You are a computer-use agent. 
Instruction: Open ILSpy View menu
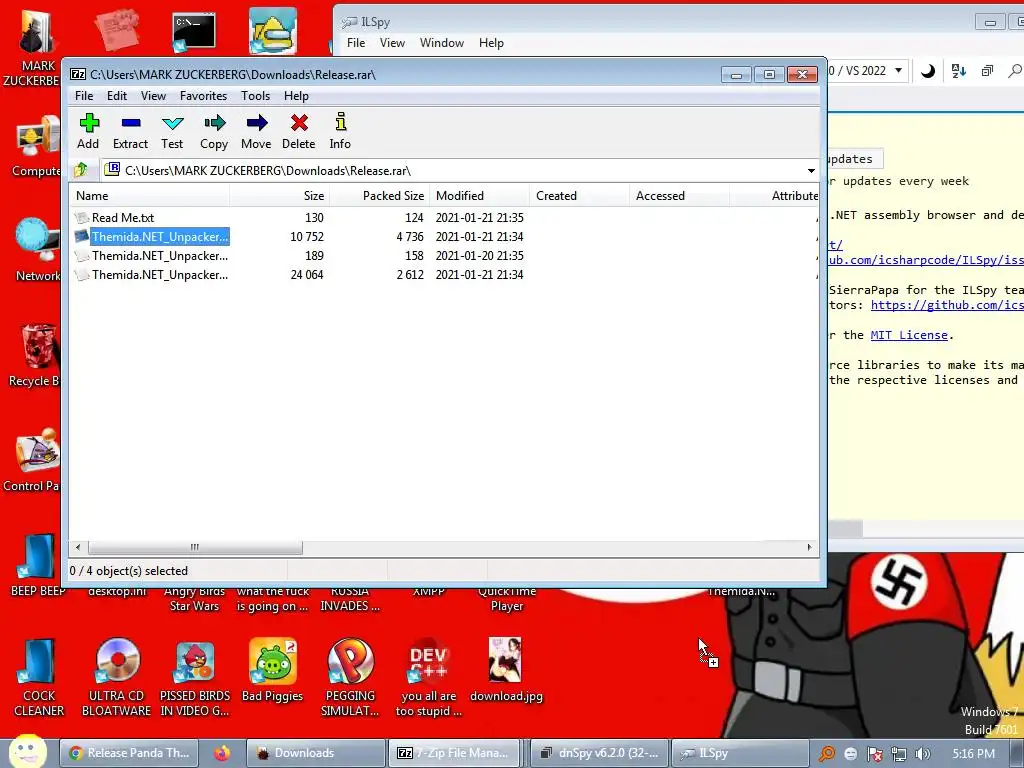click(x=392, y=43)
